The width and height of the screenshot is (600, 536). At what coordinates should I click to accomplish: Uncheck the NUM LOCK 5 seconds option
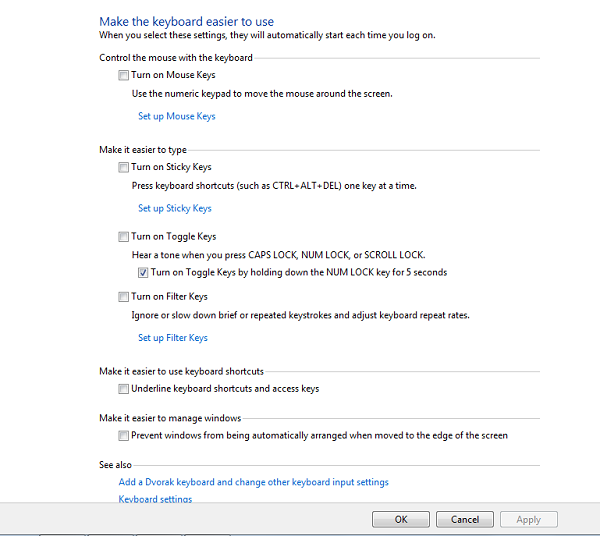pos(143,272)
